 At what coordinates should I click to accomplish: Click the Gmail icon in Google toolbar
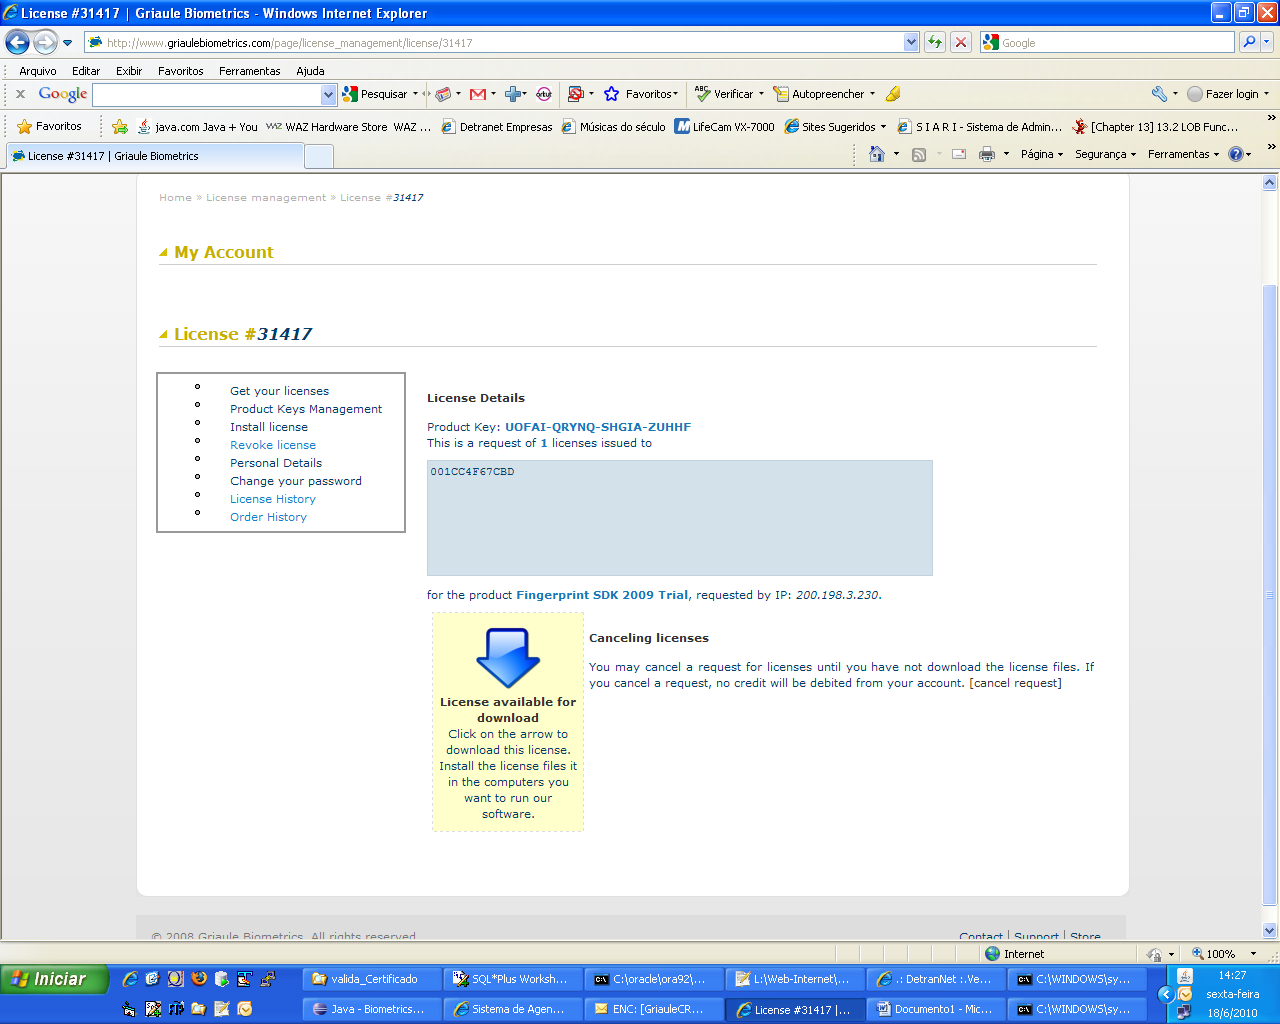(478, 94)
